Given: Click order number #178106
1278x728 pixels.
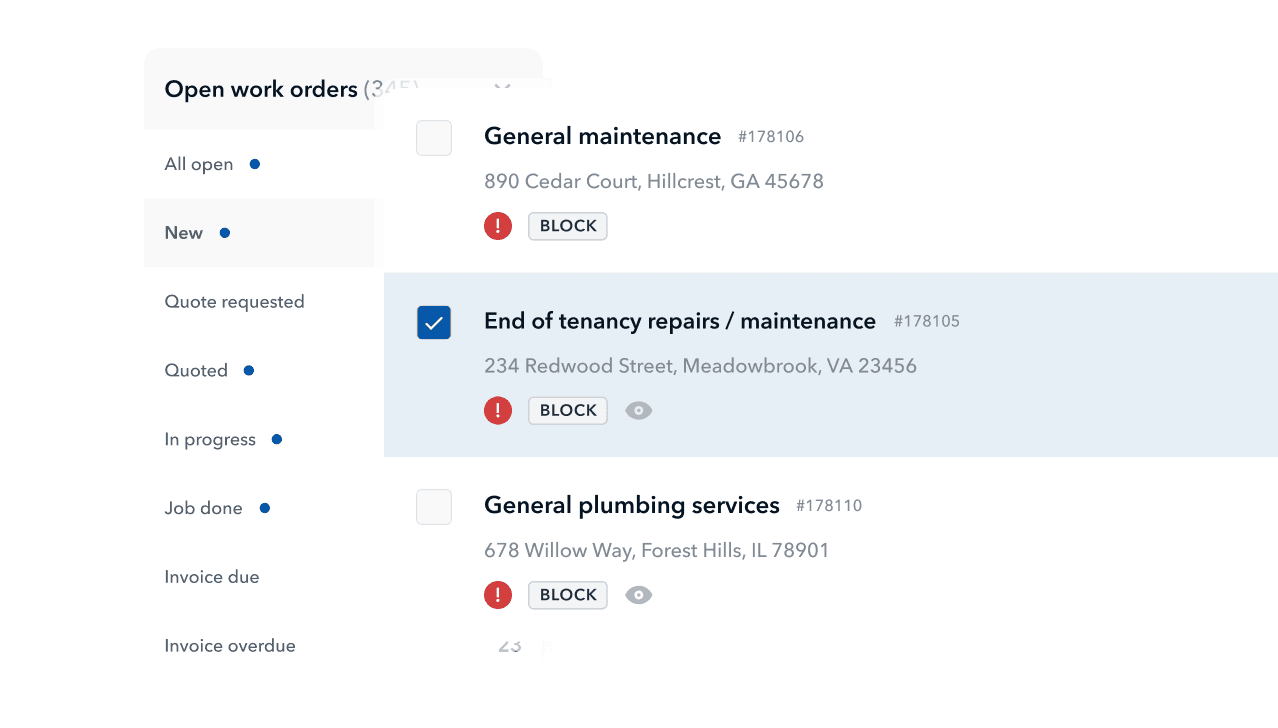Looking at the screenshot, I should pos(771,137).
